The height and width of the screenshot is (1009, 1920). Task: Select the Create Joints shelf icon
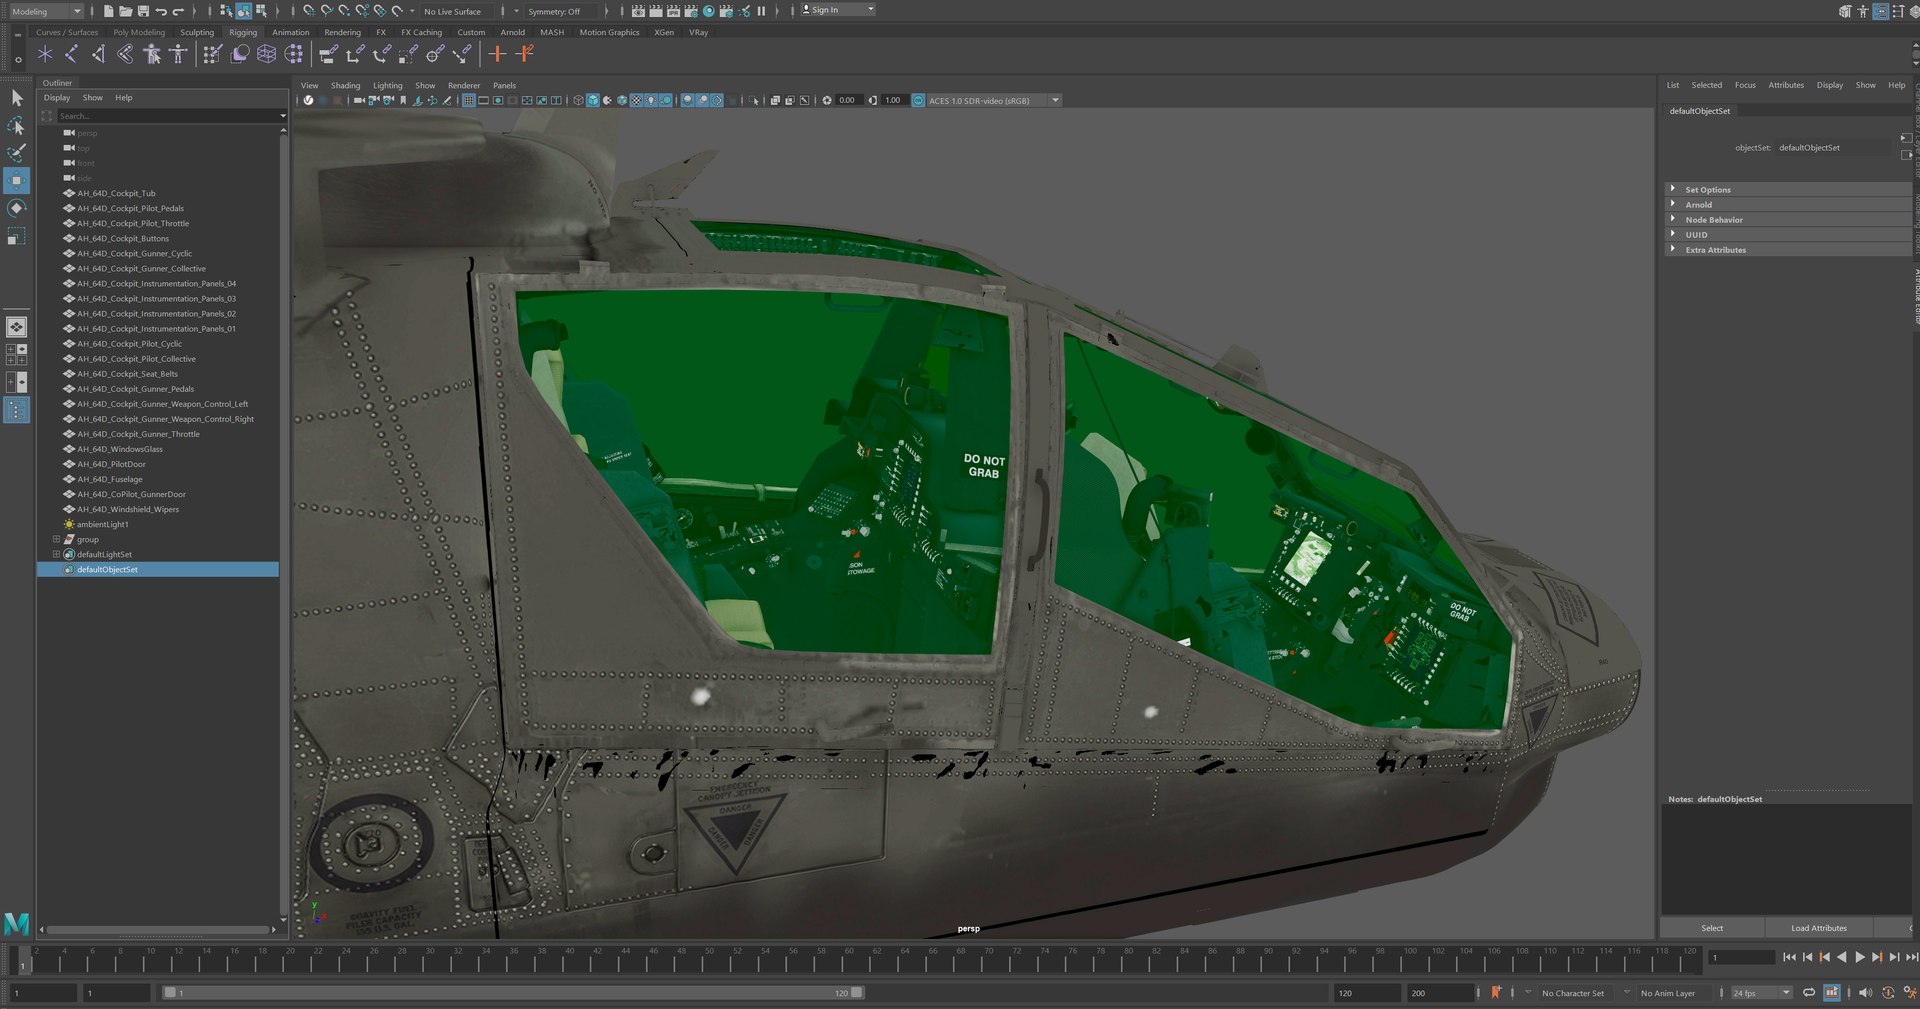point(71,54)
